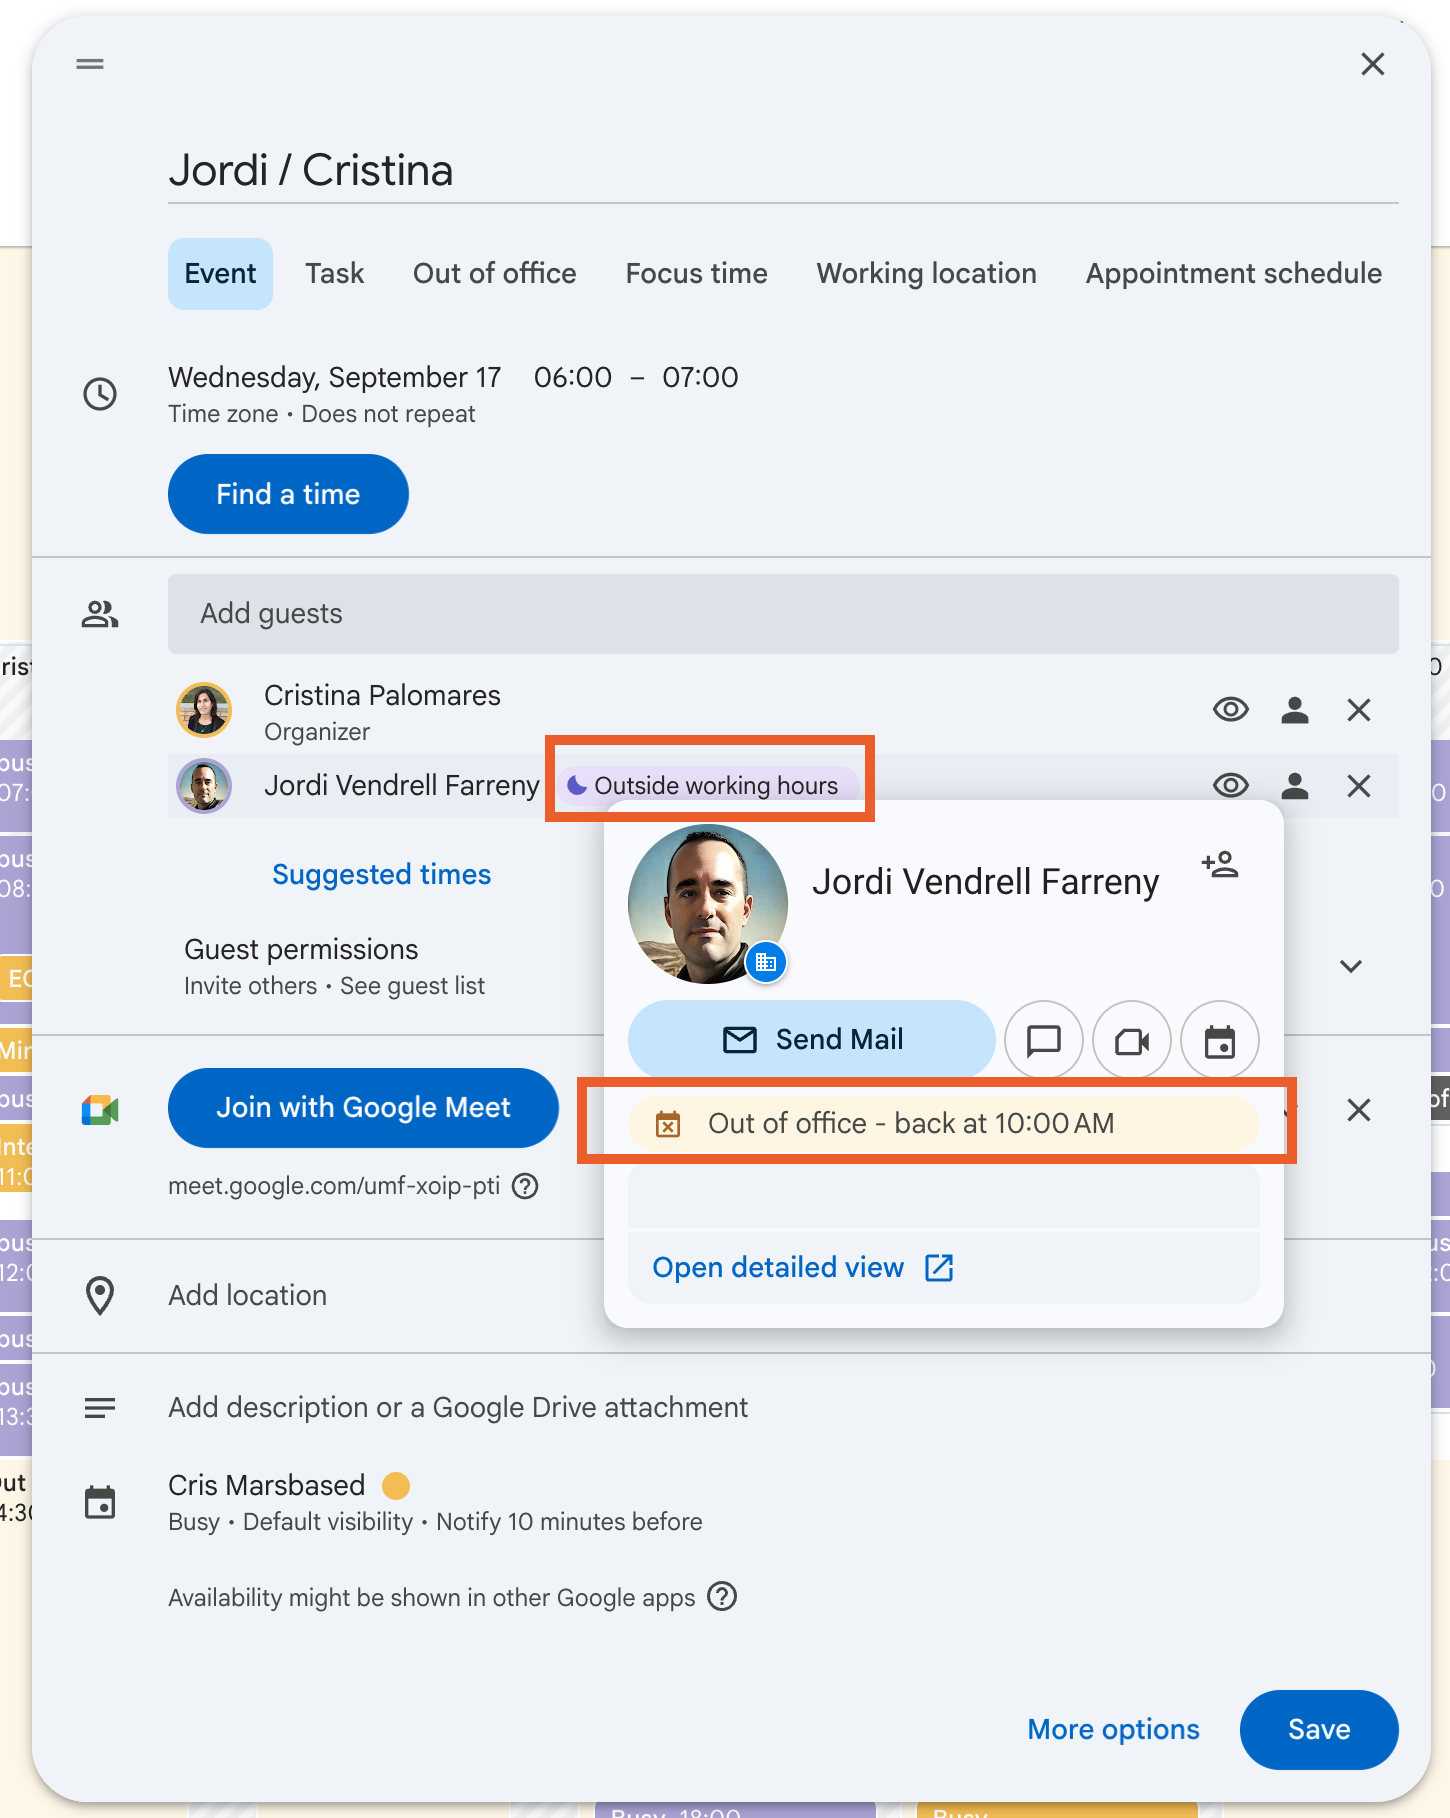Click the Outside working hours chip
This screenshot has width=1450, height=1818.
click(709, 785)
